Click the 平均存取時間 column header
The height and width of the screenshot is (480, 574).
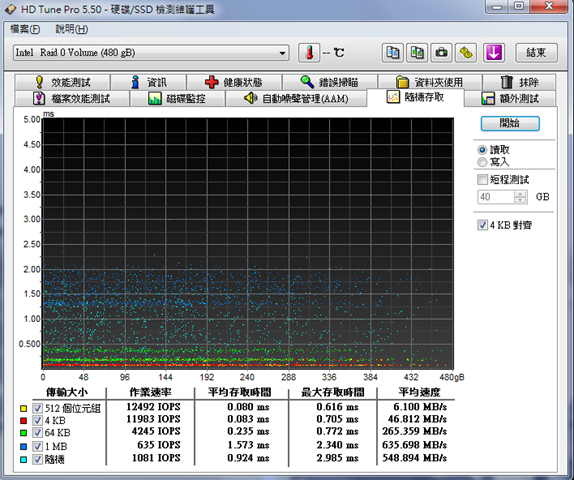coord(240,392)
